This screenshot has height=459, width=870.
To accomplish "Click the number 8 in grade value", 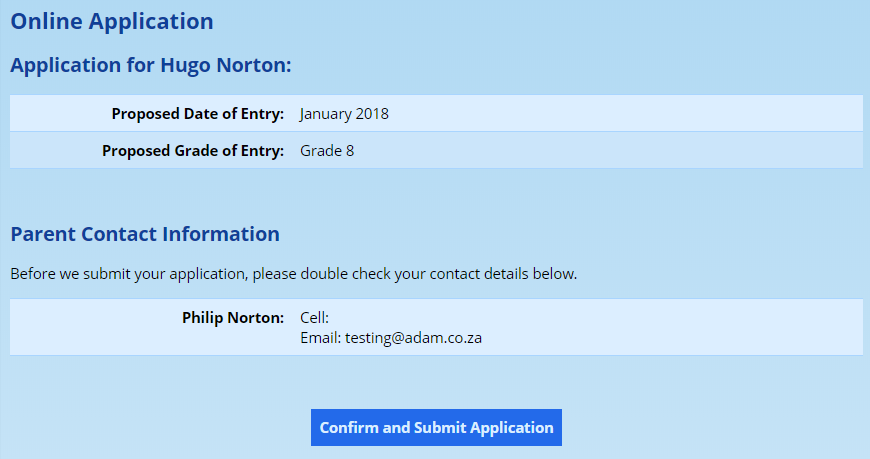I will (350, 151).
